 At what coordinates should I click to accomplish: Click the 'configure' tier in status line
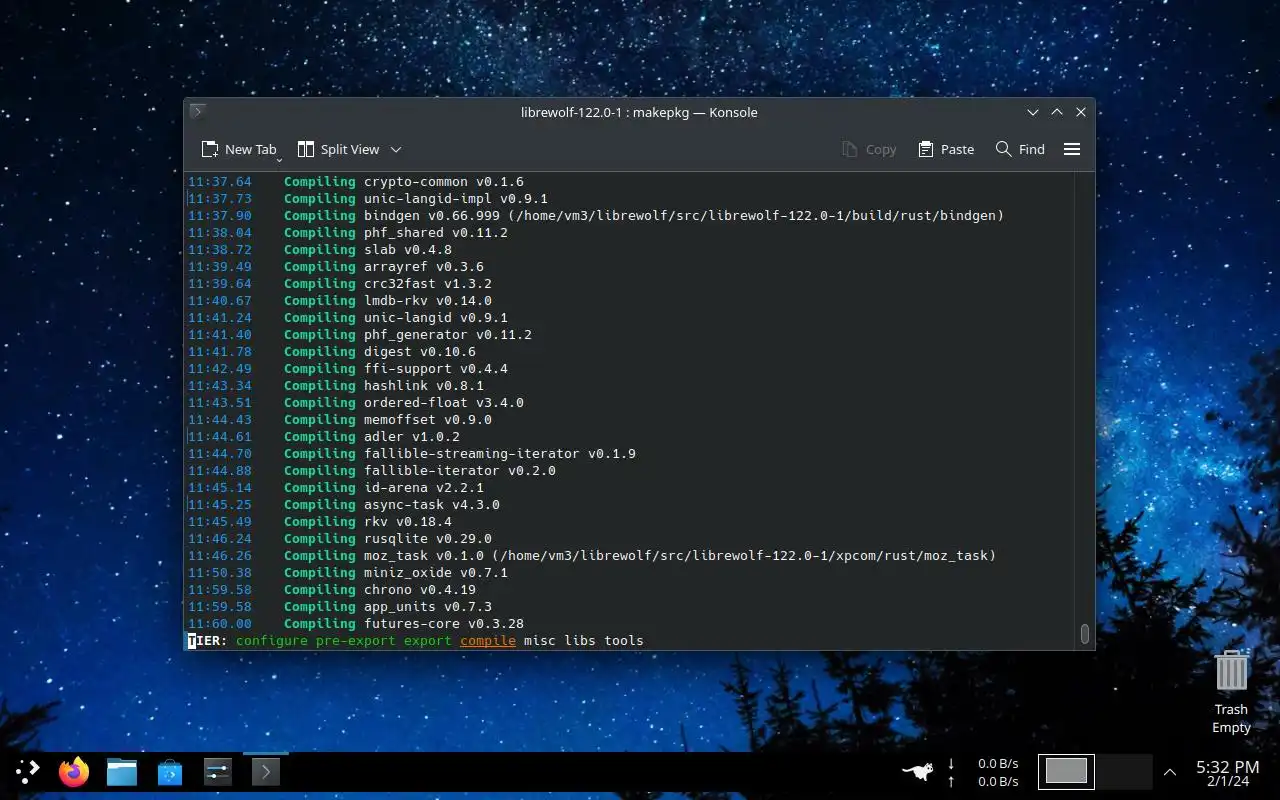click(x=272, y=640)
